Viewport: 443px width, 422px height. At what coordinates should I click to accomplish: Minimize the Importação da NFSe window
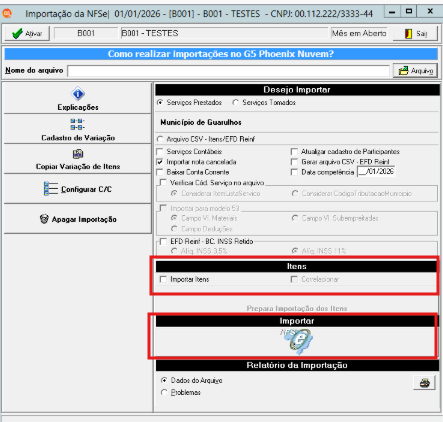pos(392,12)
